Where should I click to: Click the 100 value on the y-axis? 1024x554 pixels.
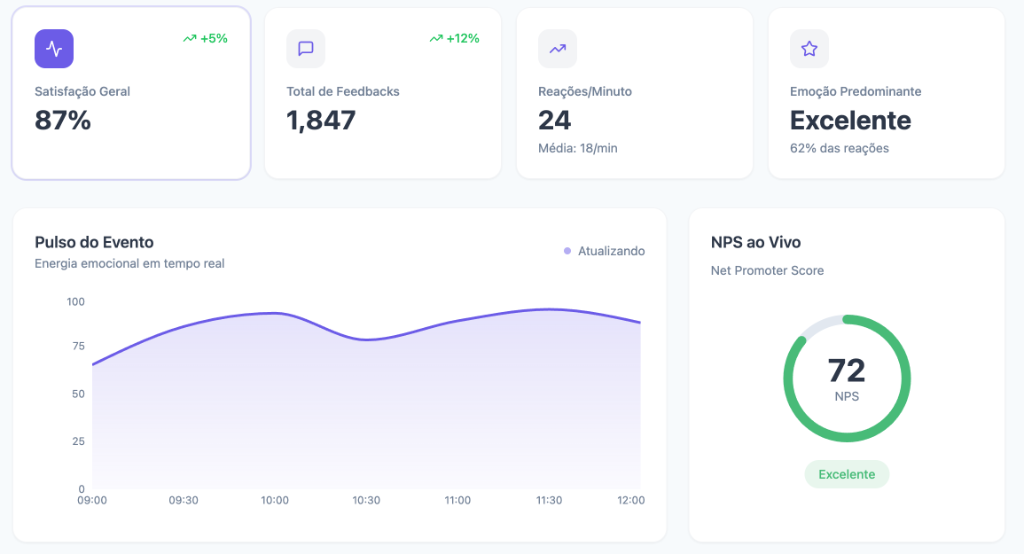pyautogui.click(x=76, y=302)
